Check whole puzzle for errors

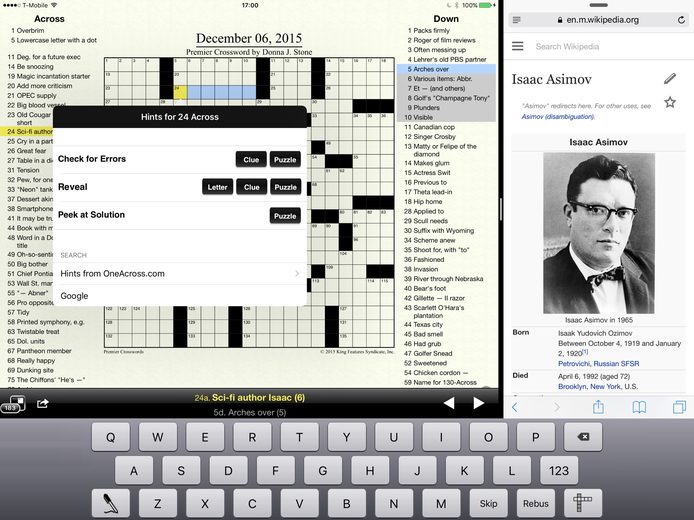tap(285, 160)
